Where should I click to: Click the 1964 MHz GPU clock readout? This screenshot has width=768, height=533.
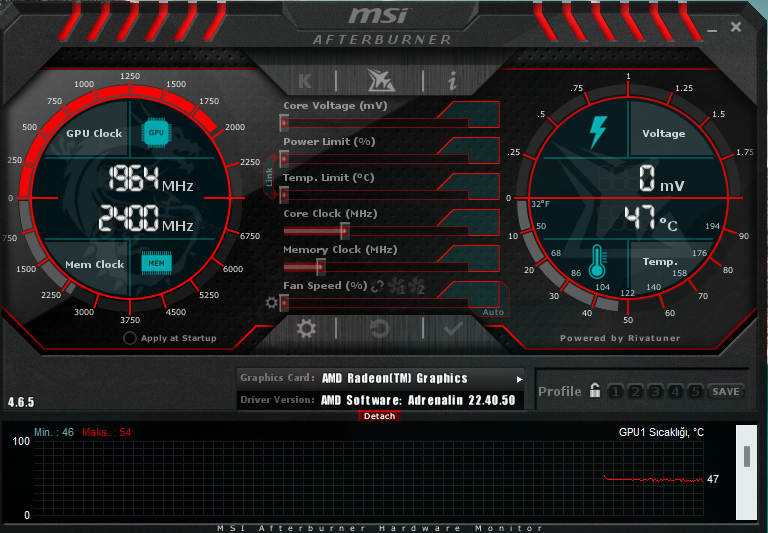(150, 178)
